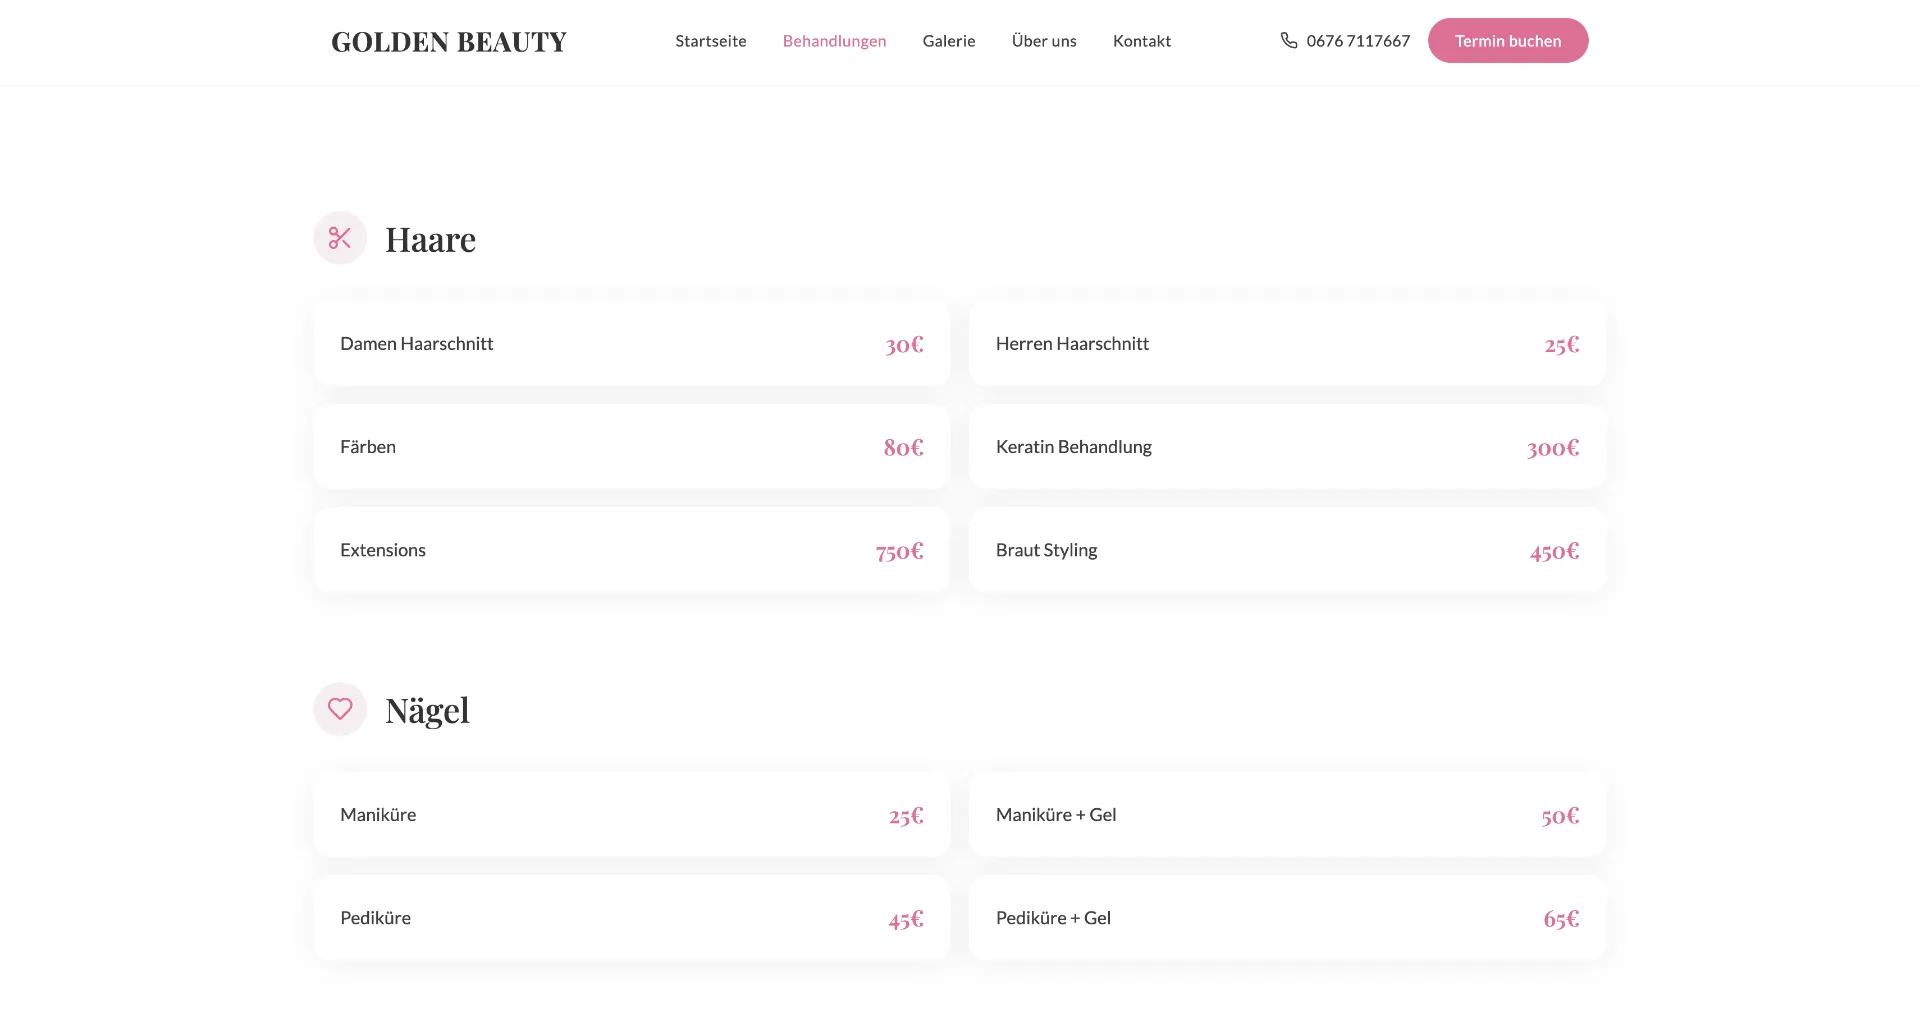
Task: Click the Färben service card
Action: pyautogui.click(x=632, y=447)
